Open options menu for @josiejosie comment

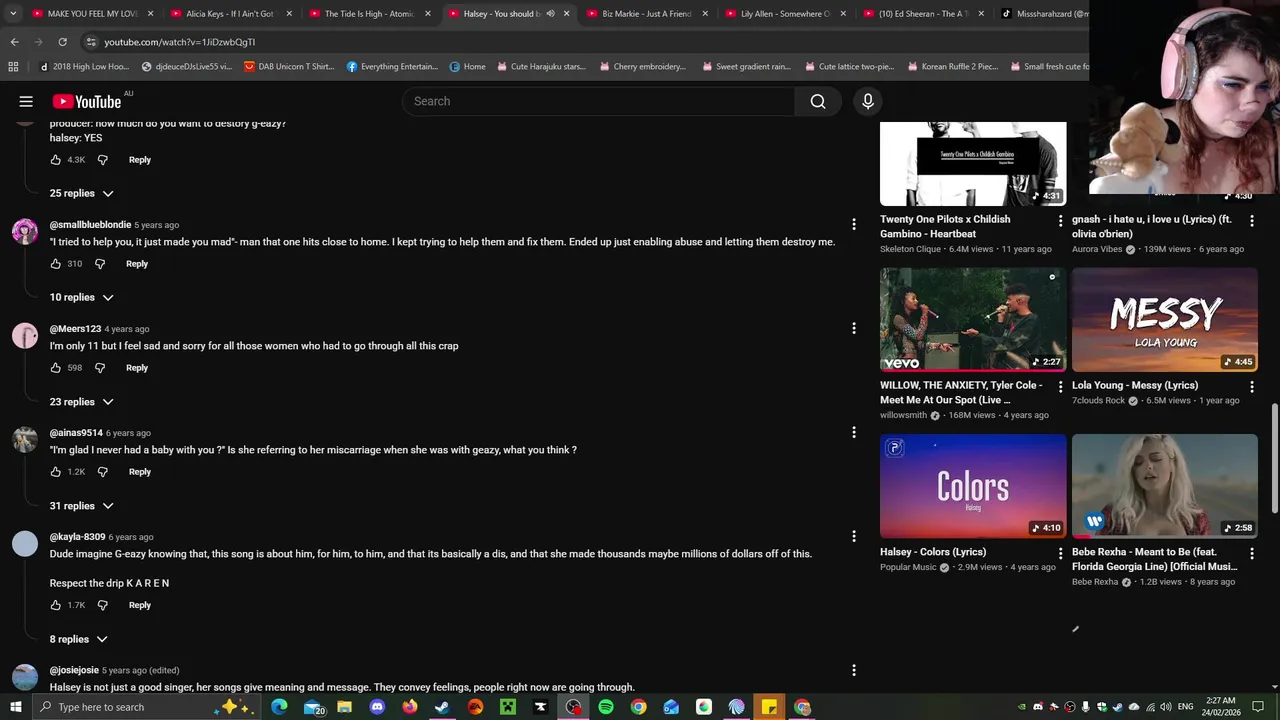pos(853,670)
